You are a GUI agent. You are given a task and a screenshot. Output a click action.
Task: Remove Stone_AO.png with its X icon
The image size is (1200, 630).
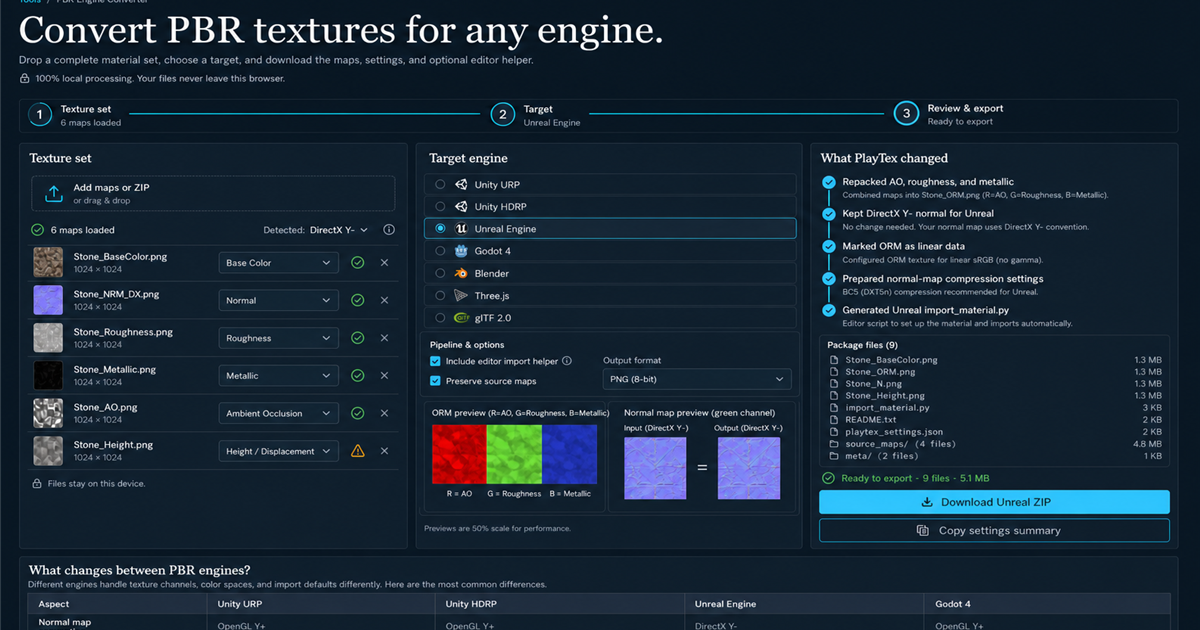coord(384,413)
